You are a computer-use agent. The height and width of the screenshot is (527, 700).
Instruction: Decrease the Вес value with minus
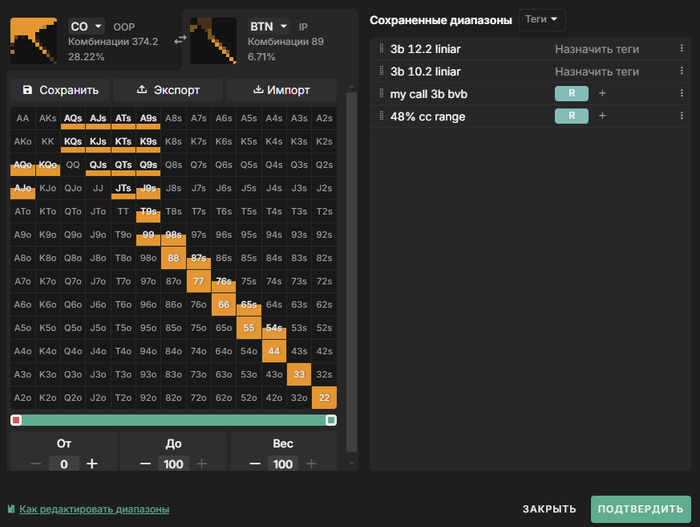(255, 464)
